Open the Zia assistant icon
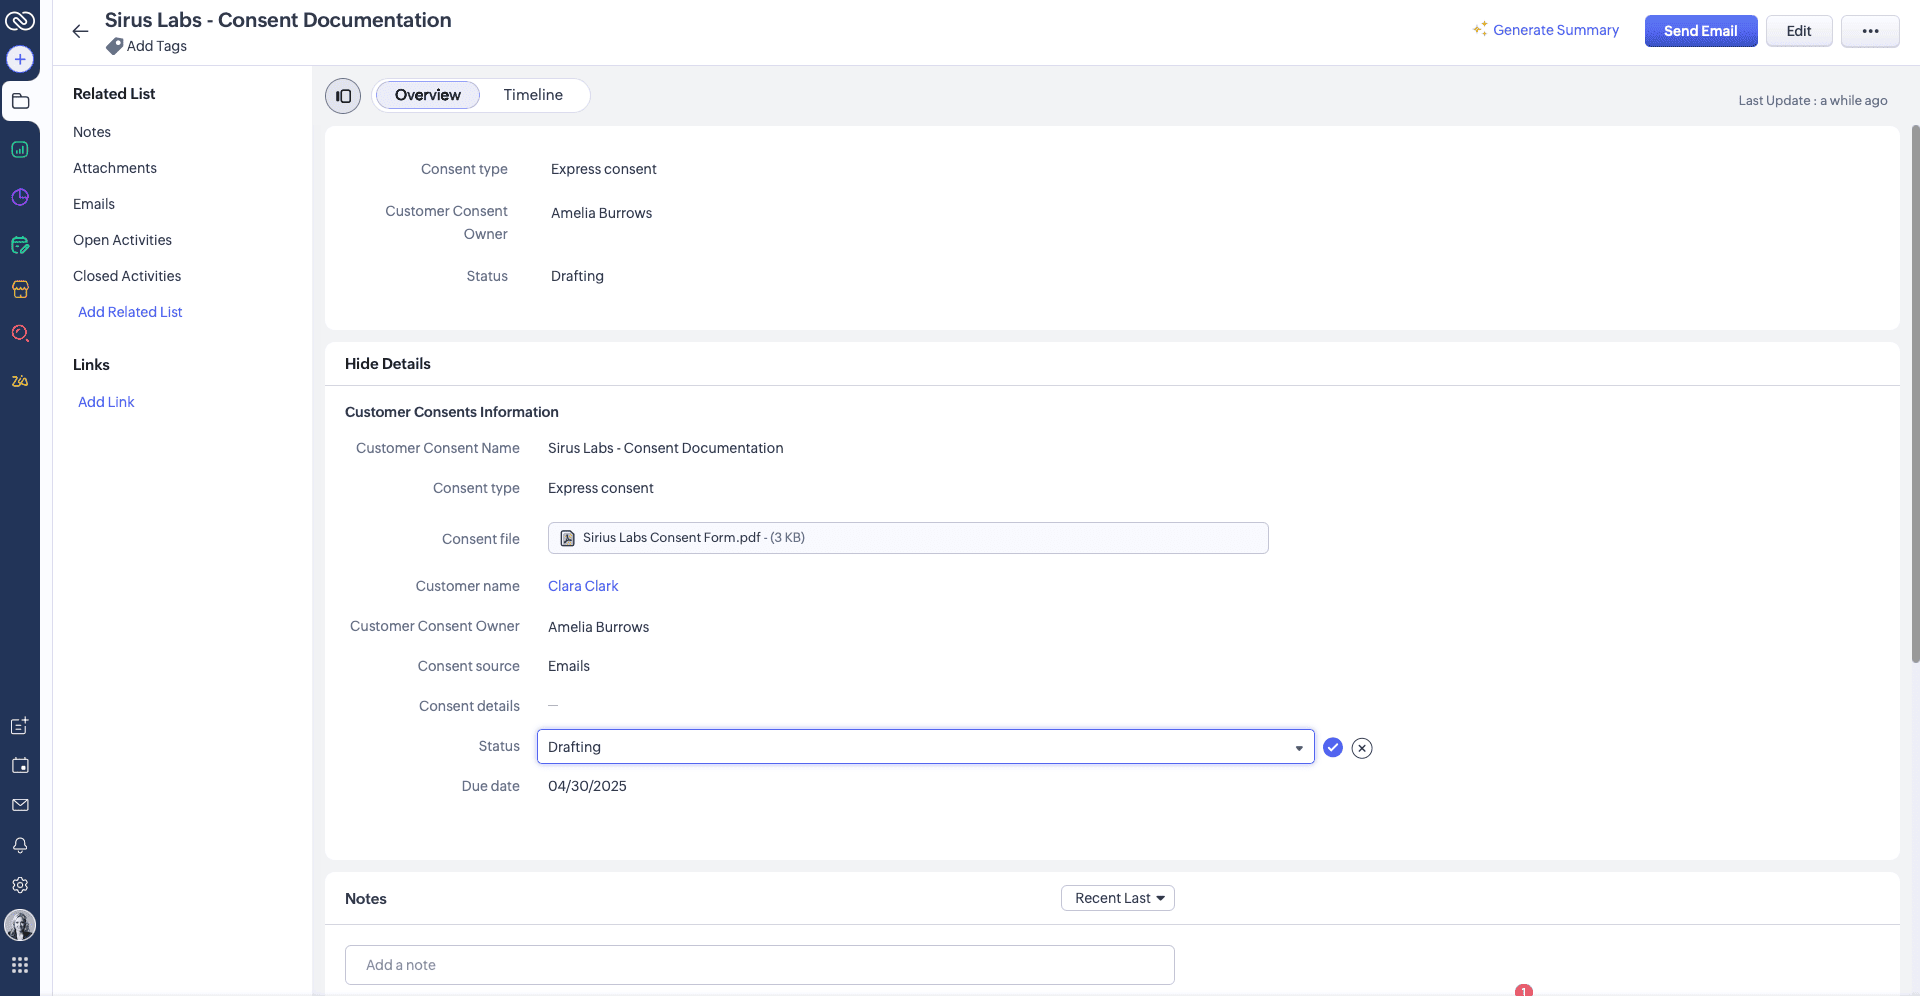The width and height of the screenshot is (1920, 996). [20, 380]
